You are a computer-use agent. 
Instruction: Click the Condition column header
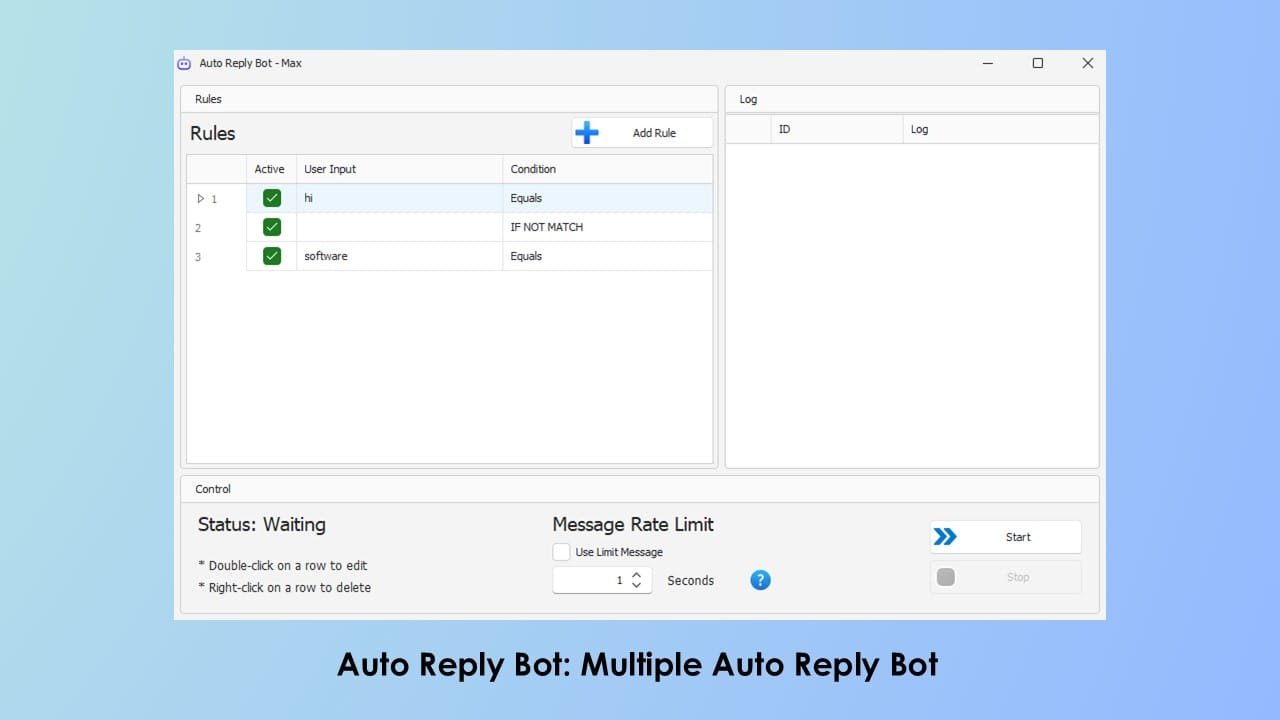[x=533, y=169]
